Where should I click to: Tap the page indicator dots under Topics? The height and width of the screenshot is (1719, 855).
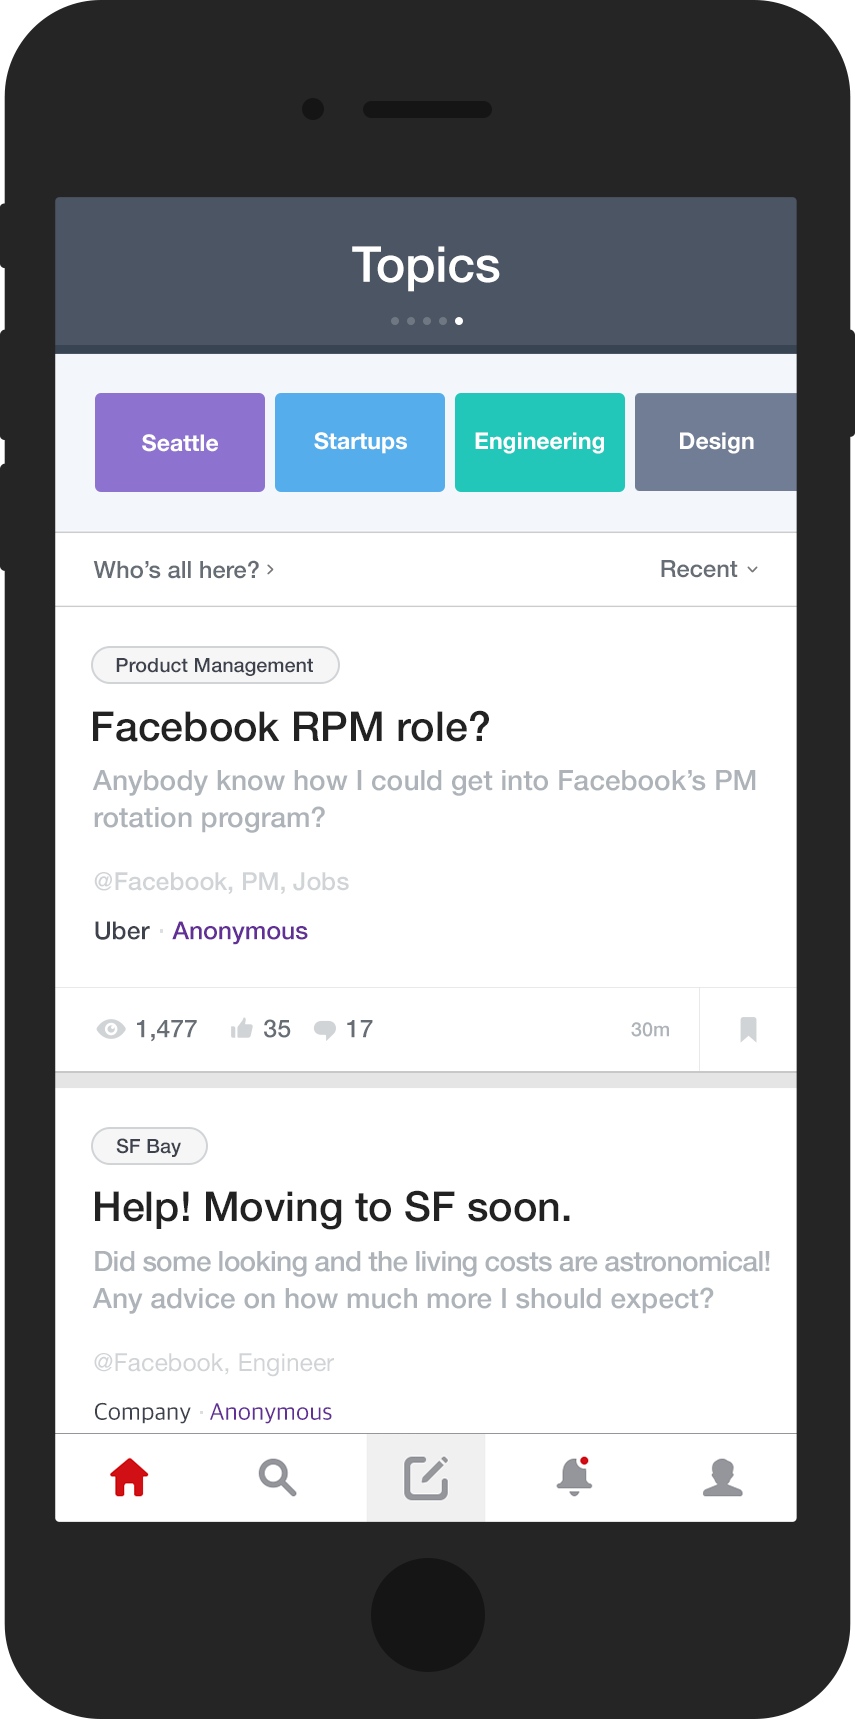click(427, 321)
